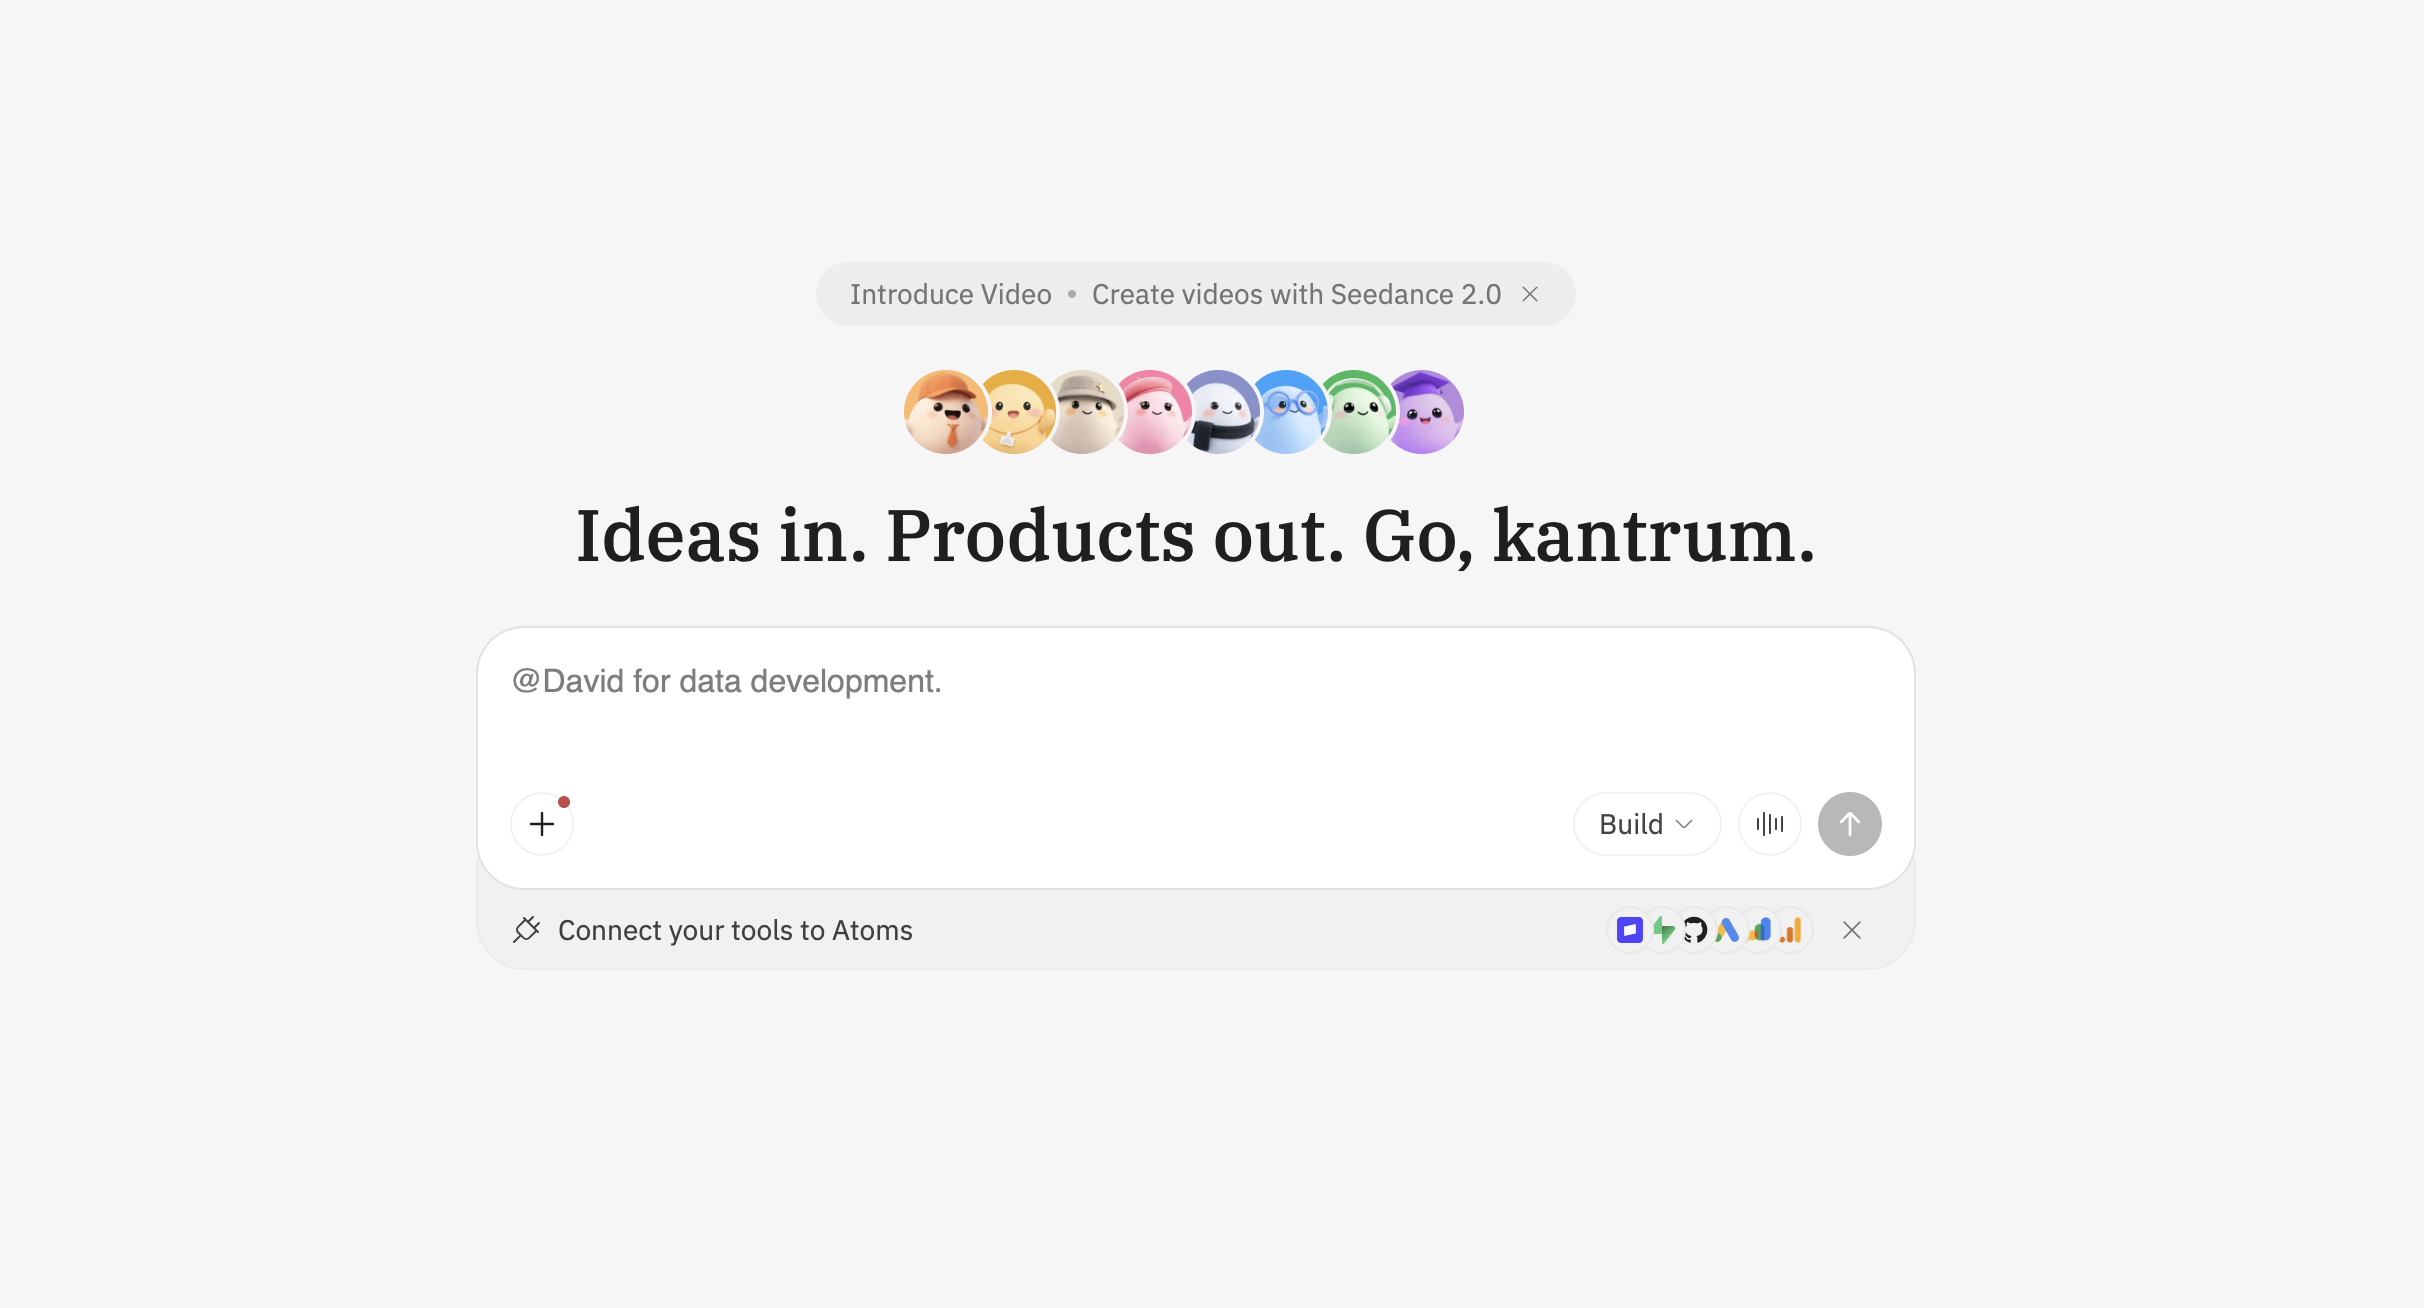Select the Google Analytics orange bars icon
The image size is (2424, 1308).
tap(1791, 930)
